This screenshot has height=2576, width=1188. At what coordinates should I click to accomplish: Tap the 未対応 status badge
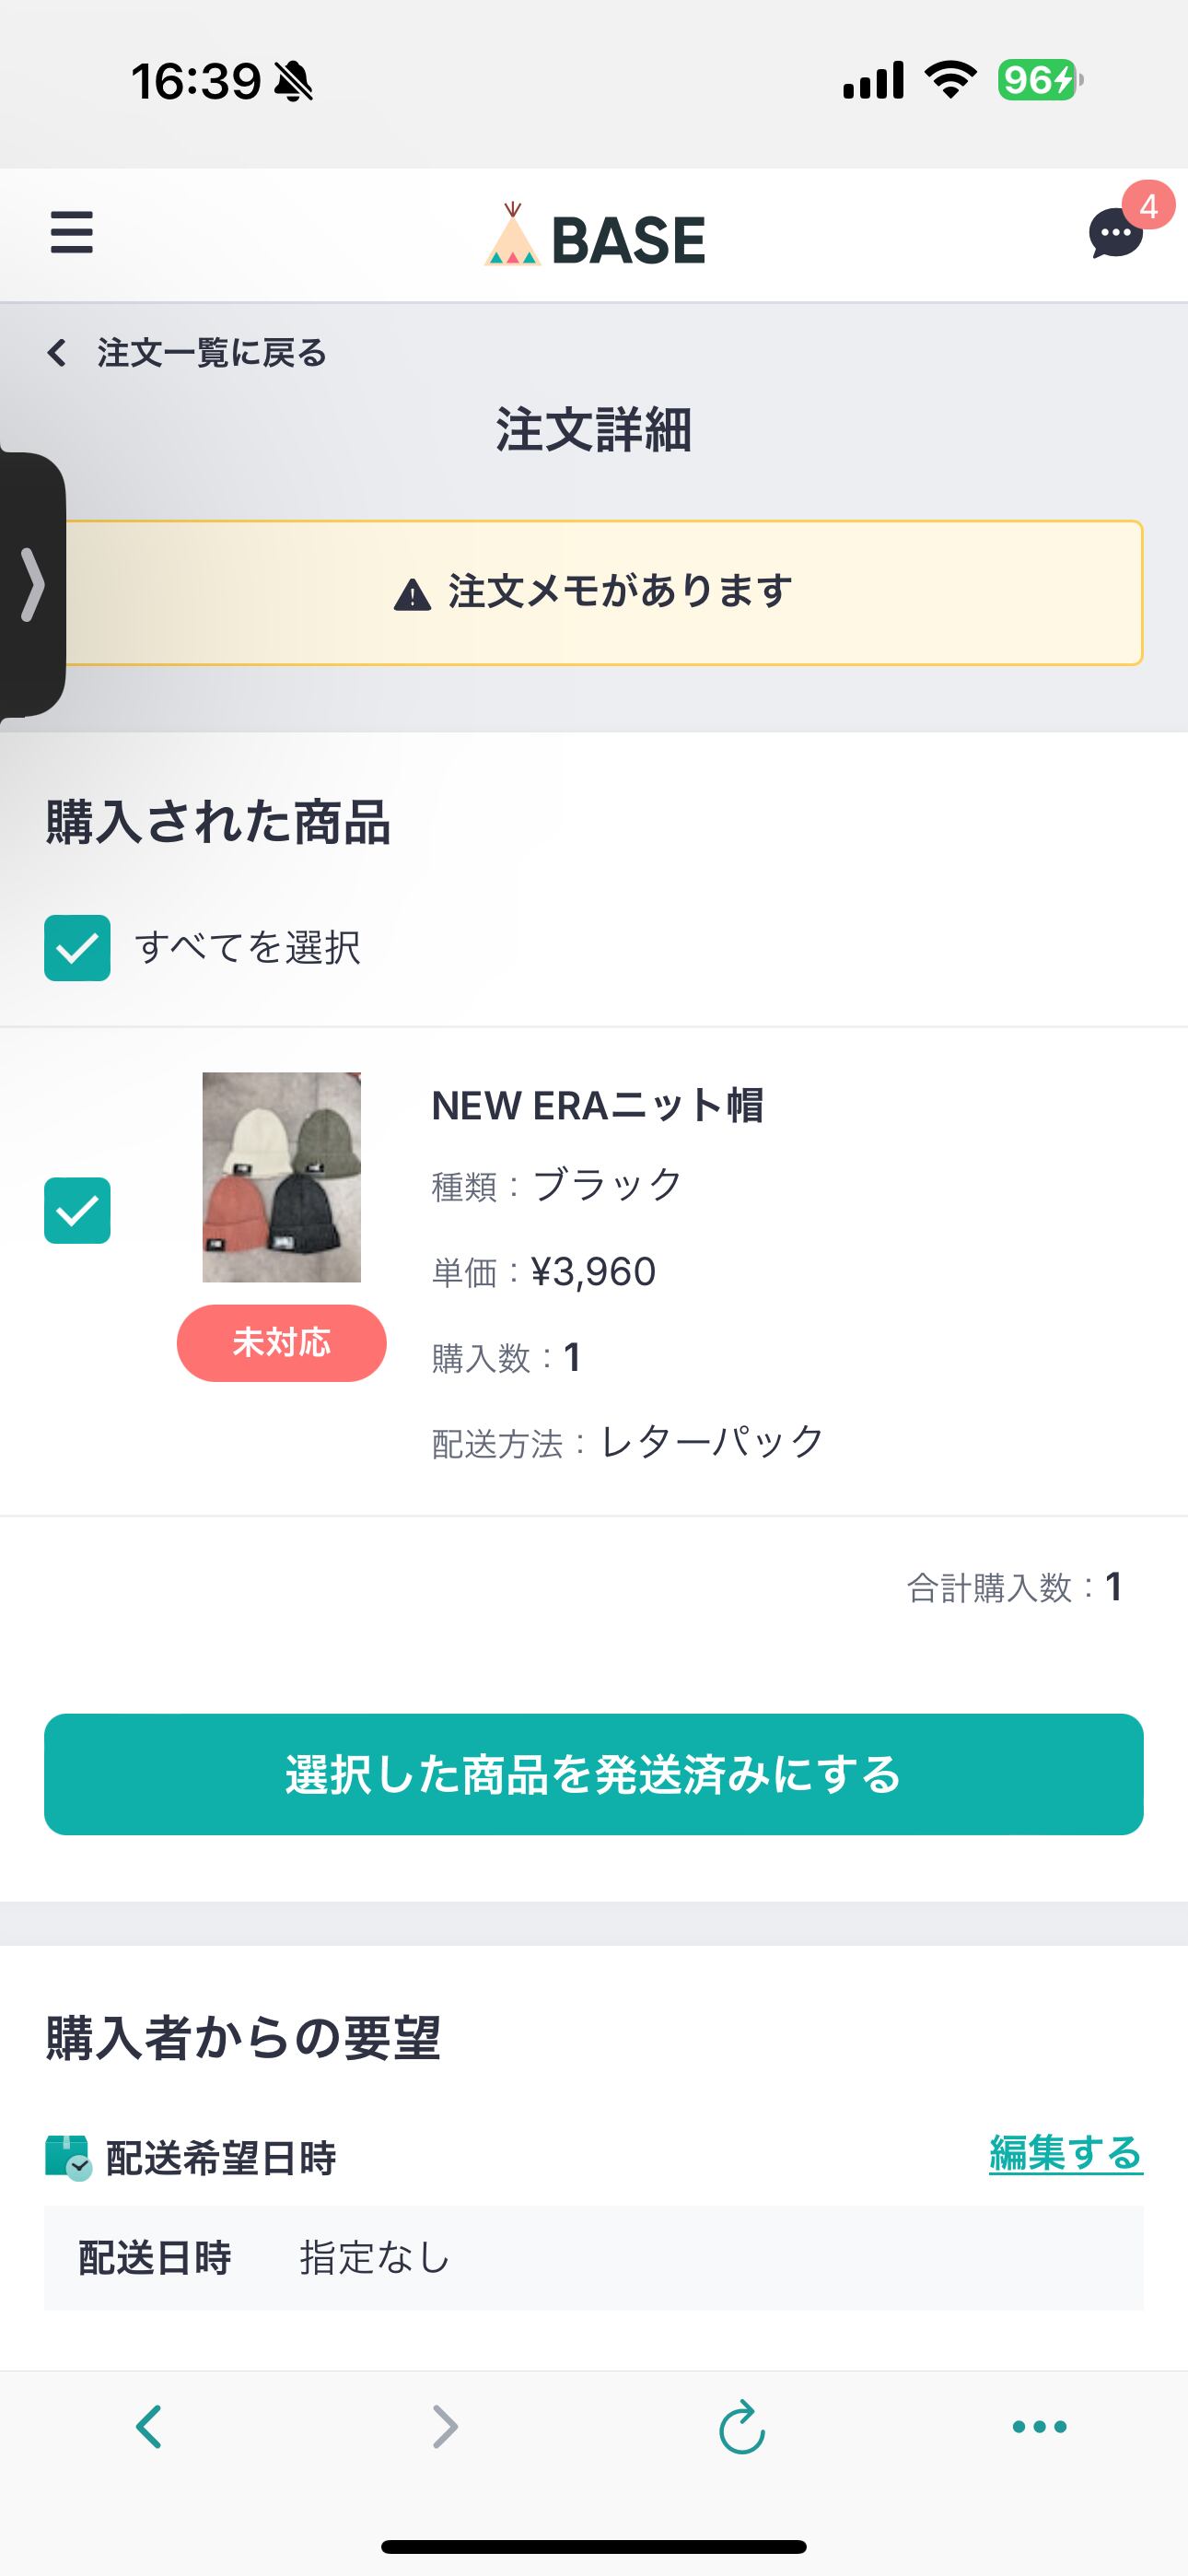[x=282, y=1343]
